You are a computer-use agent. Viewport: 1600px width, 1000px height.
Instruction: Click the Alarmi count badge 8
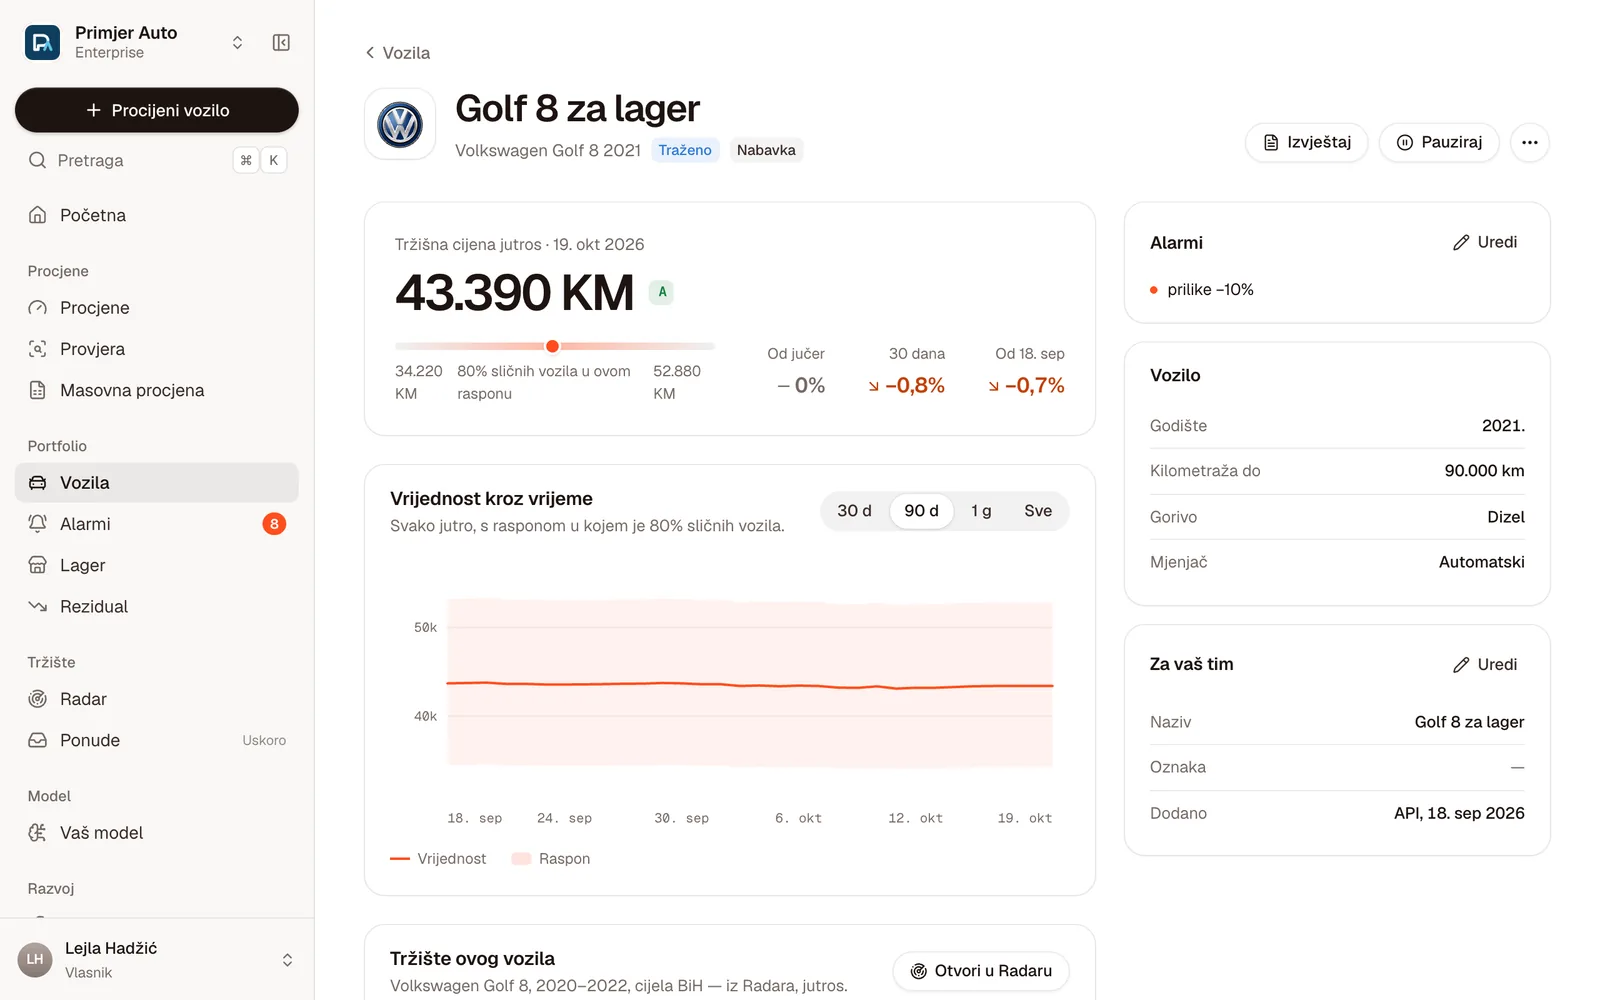point(274,524)
